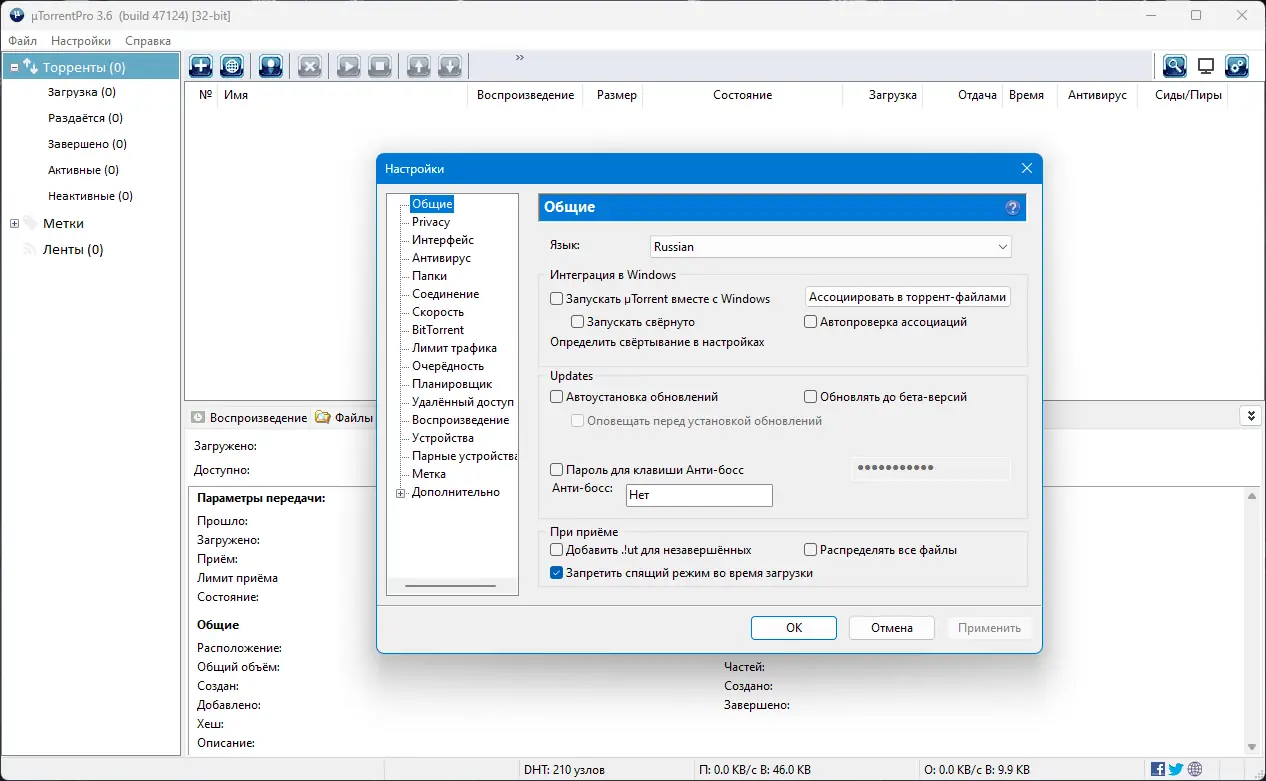
Task: Expand the Дополнительно settings node
Action: pyautogui.click(x=401, y=492)
